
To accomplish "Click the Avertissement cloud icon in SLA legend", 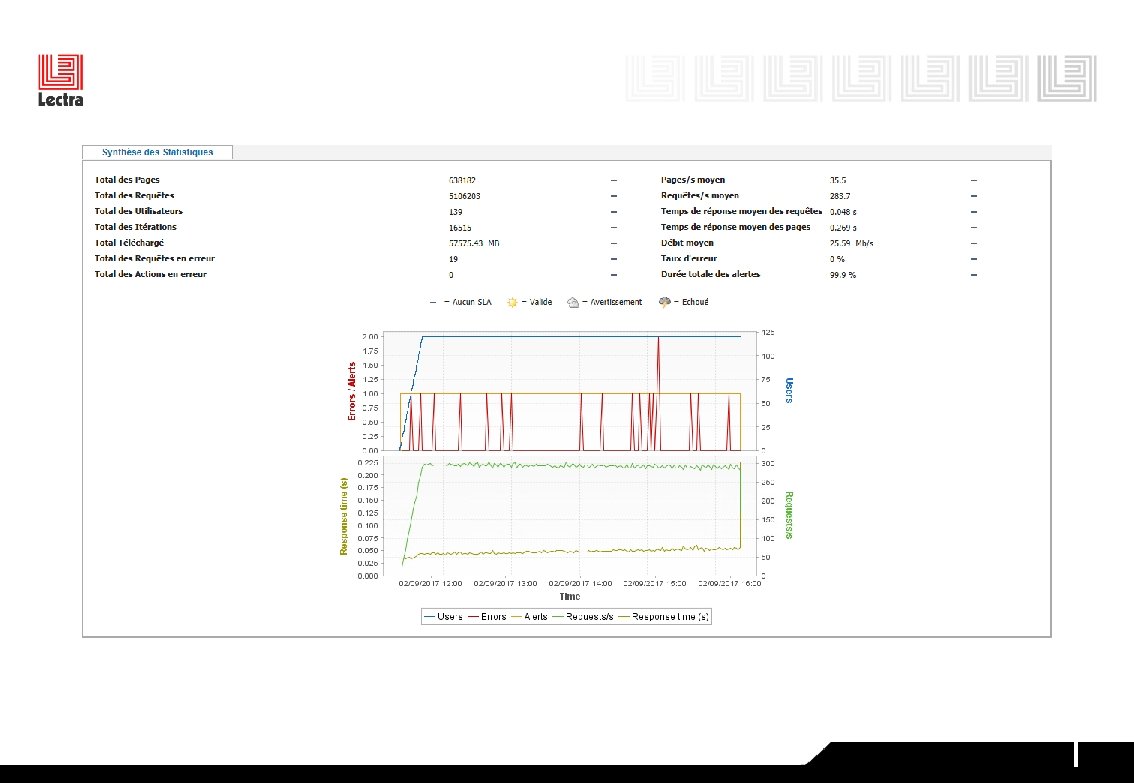I will pos(573,302).
